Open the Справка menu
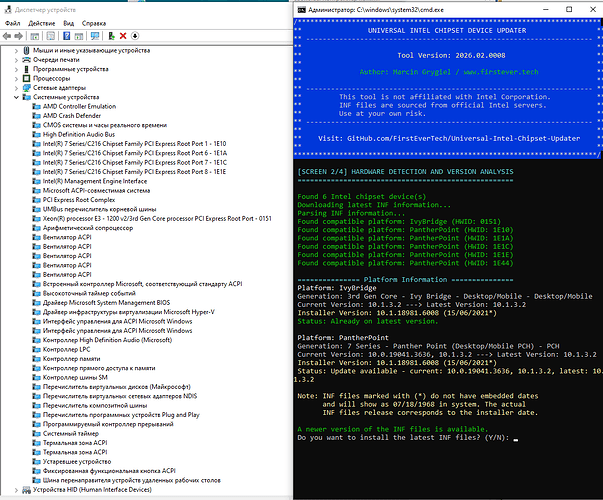603x500 pixels. coord(93,23)
